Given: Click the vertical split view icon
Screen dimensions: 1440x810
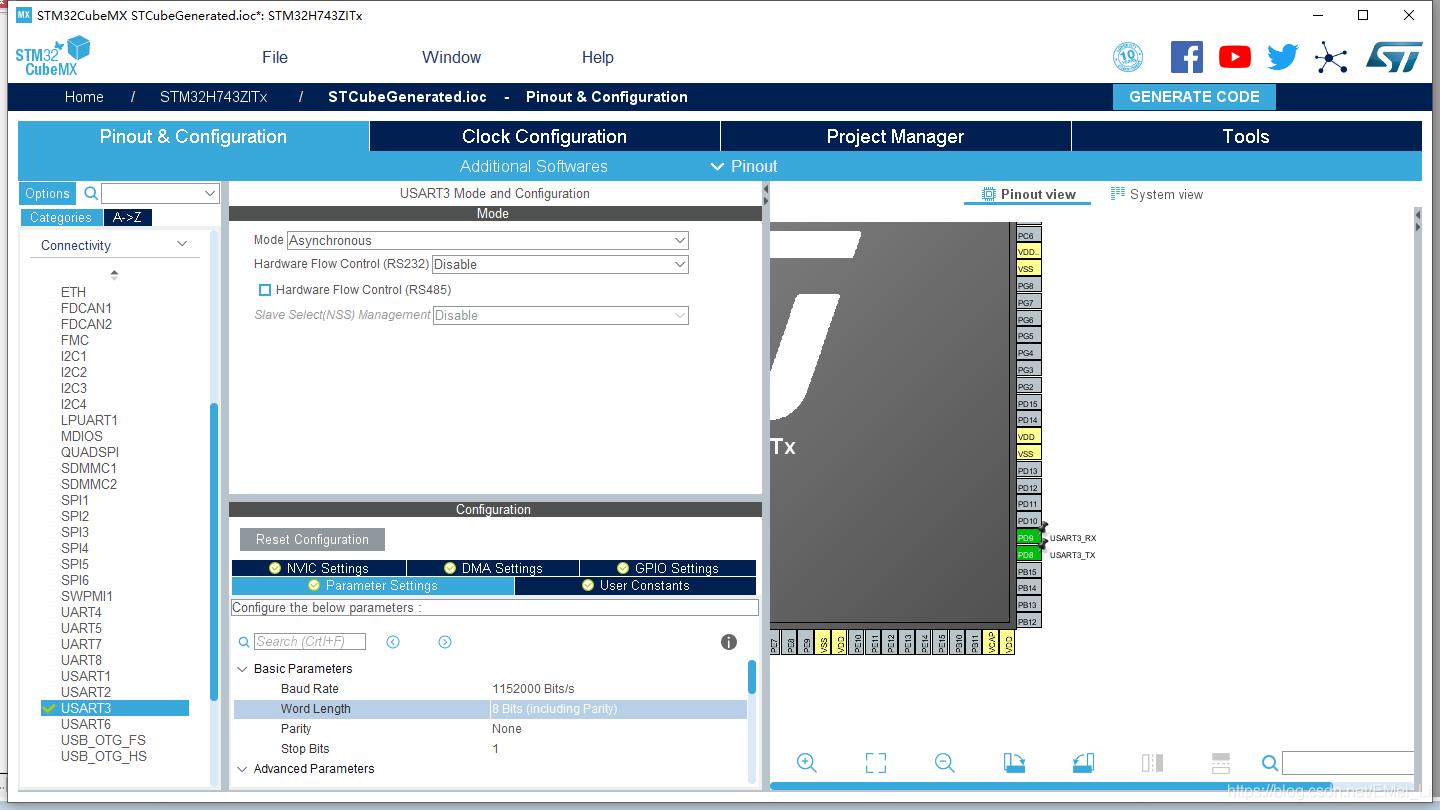Looking at the screenshot, I should (1152, 763).
